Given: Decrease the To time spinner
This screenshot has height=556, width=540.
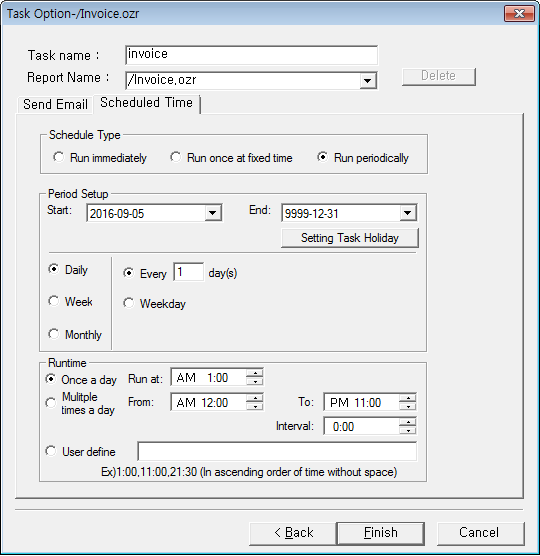Looking at the screenshot, I should click(408, 406).
